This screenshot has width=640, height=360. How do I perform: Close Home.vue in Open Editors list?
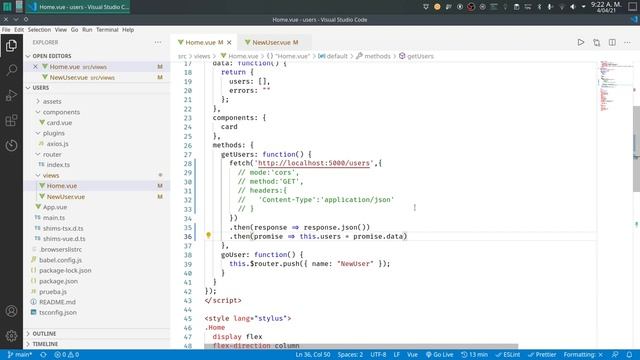point(36,67)
